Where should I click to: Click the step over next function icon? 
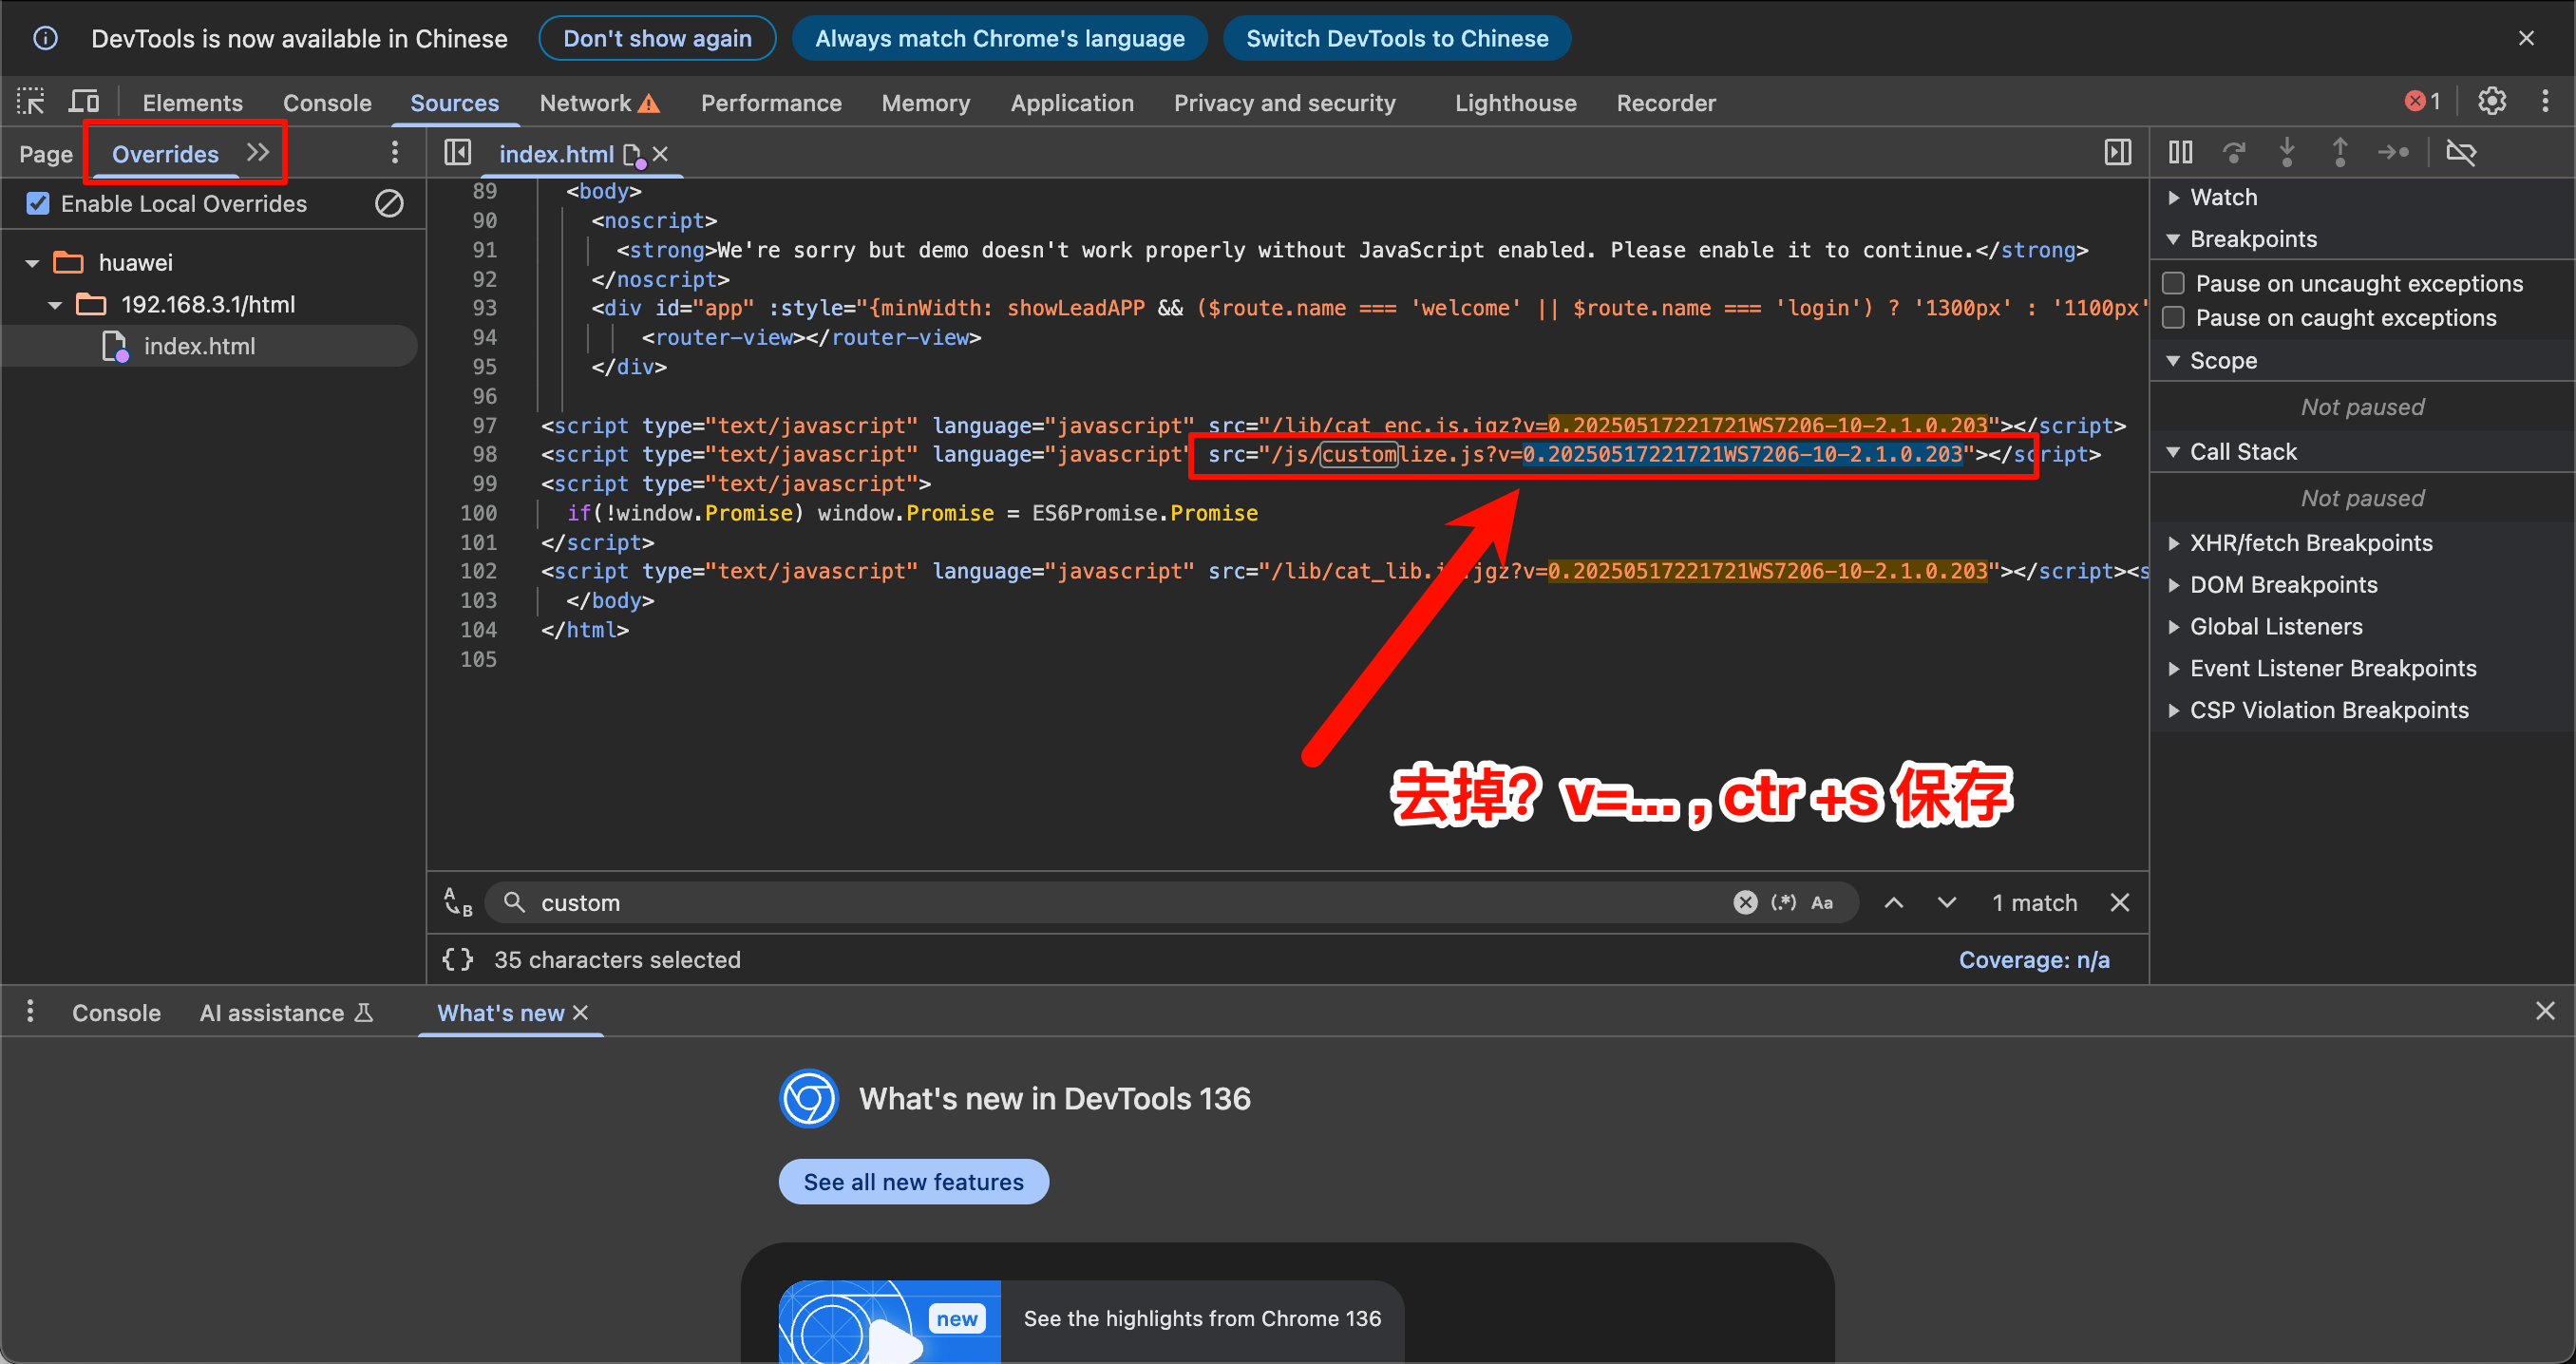(2234, 153)
